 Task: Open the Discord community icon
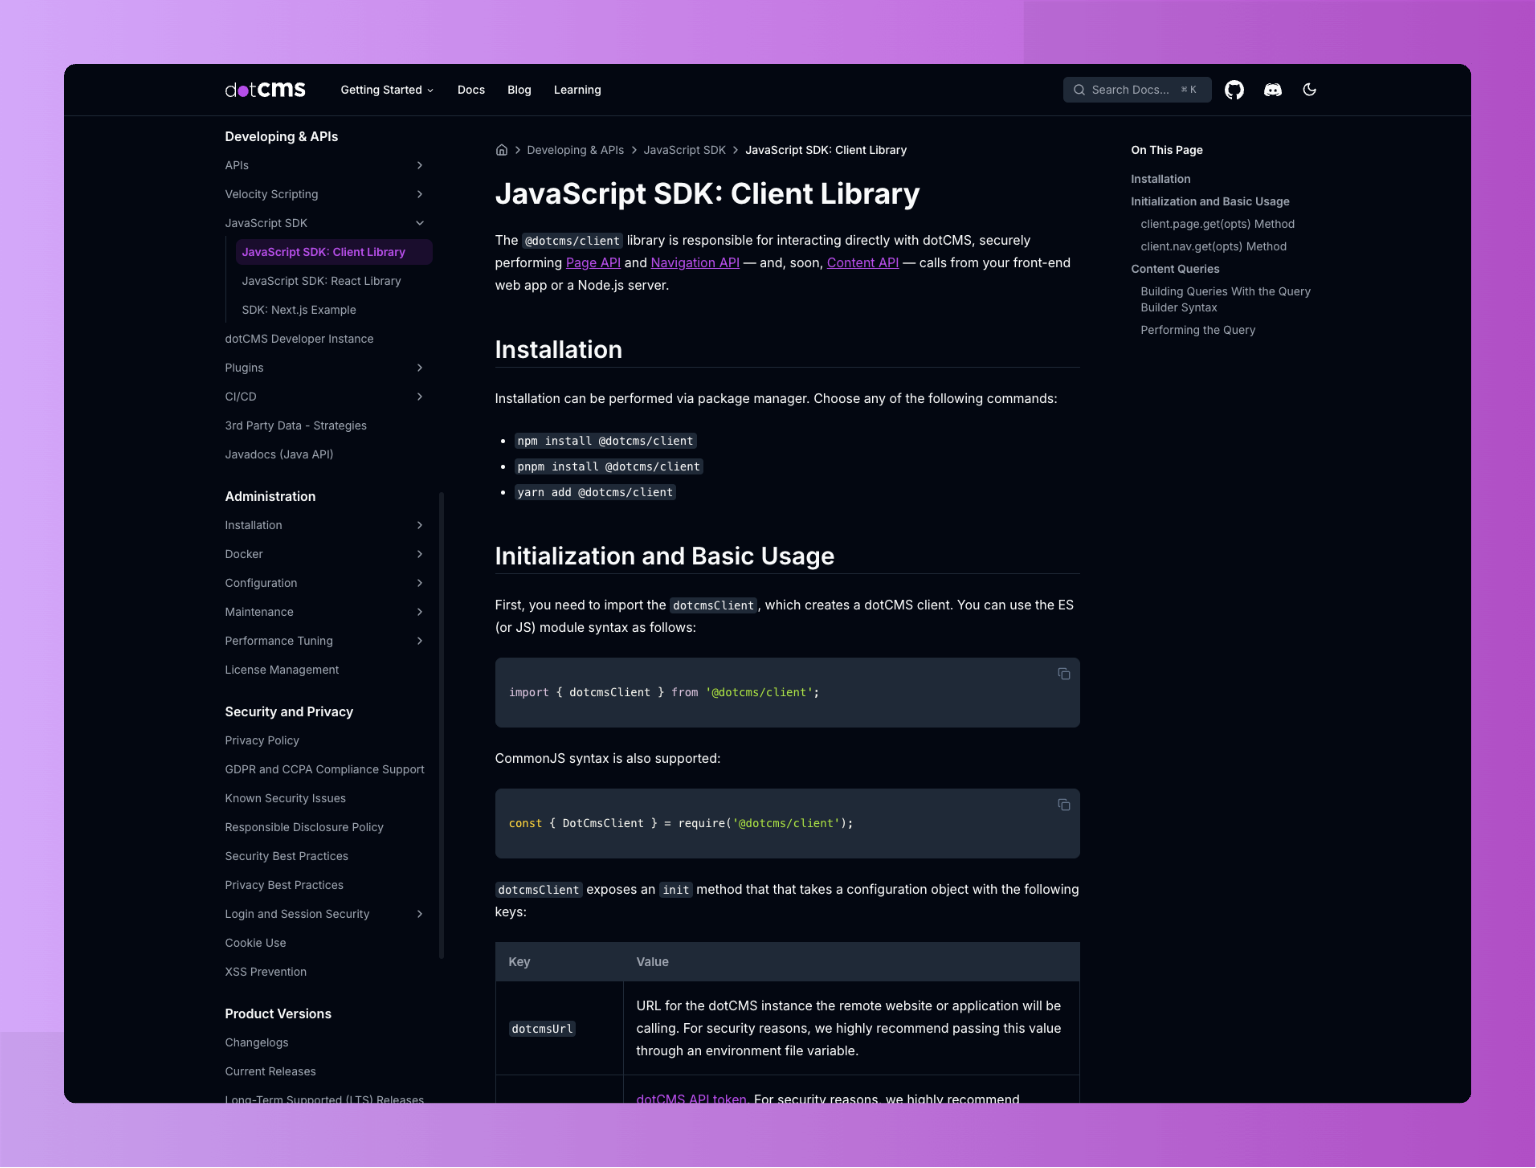tap(1272, 90)
